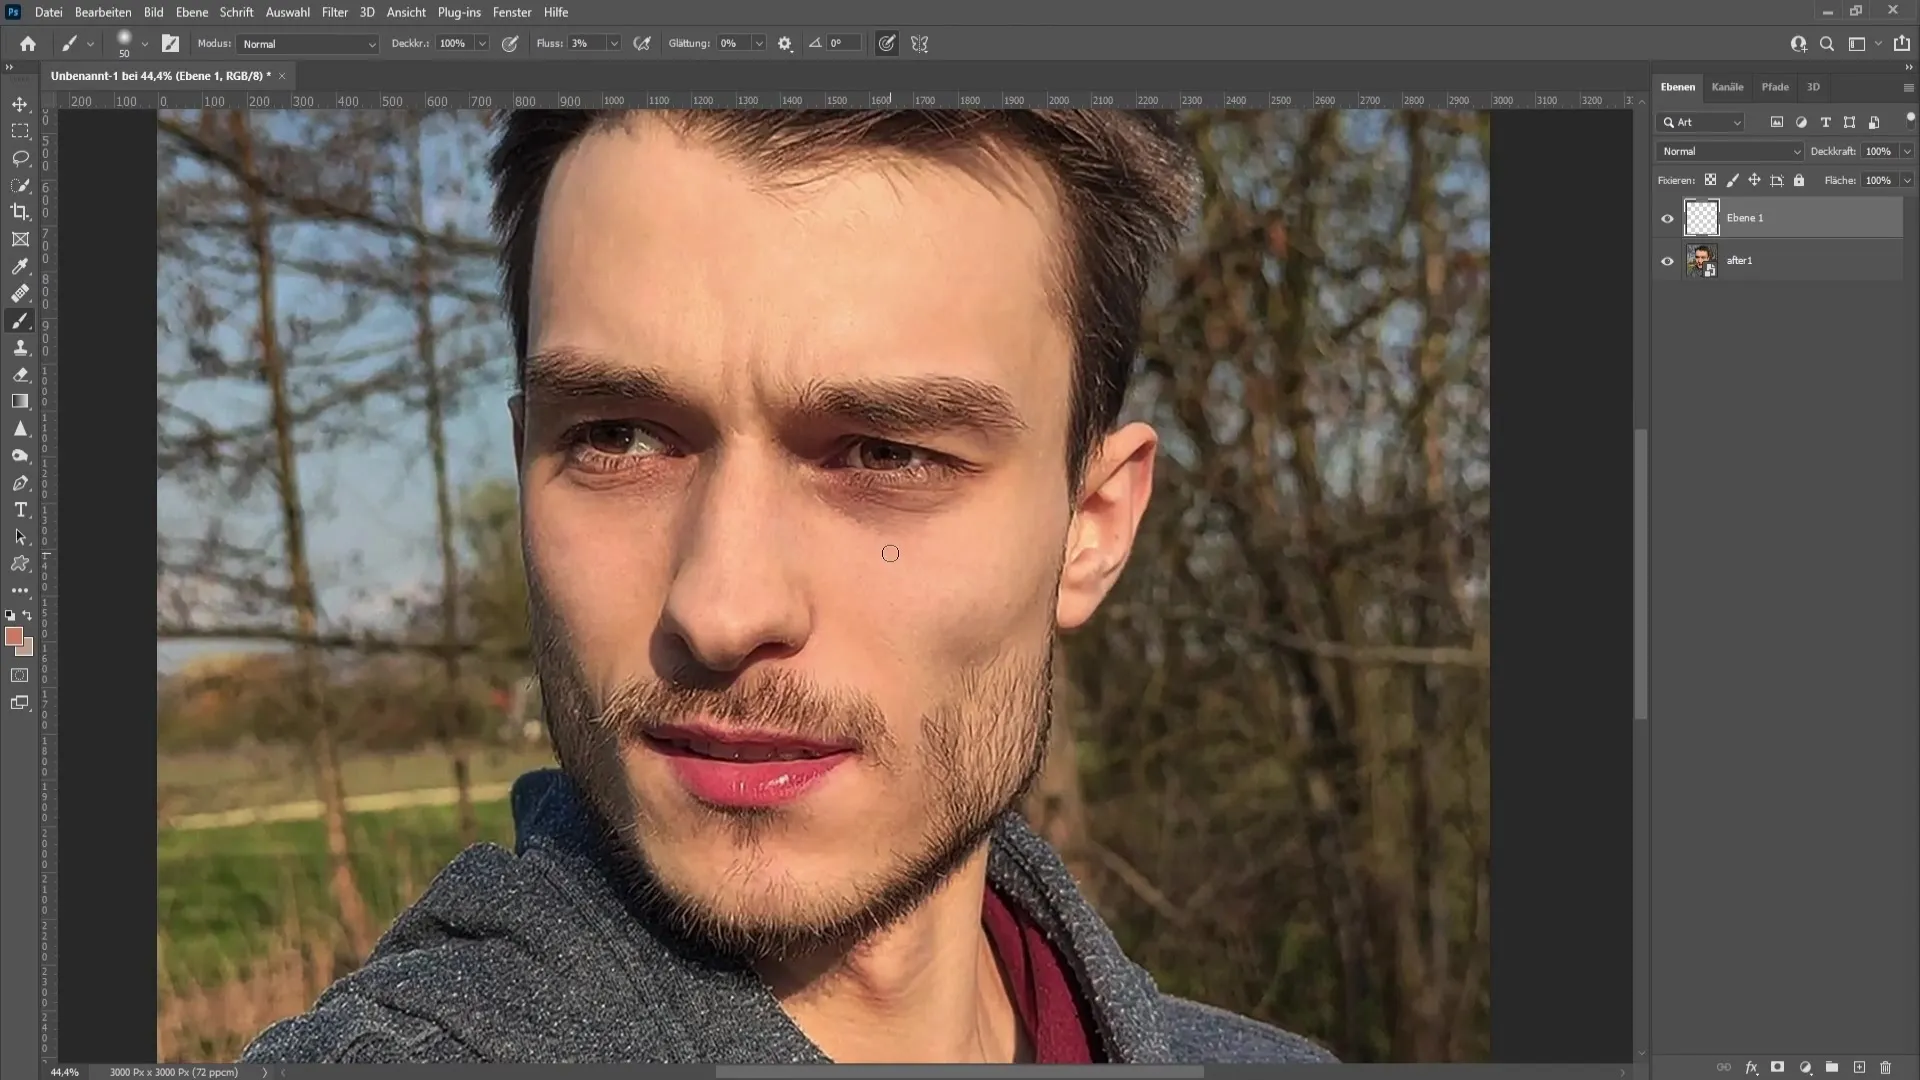Select the Healing Brush tool
Screen dimensions: 1920x1080
tap(20, 293)
